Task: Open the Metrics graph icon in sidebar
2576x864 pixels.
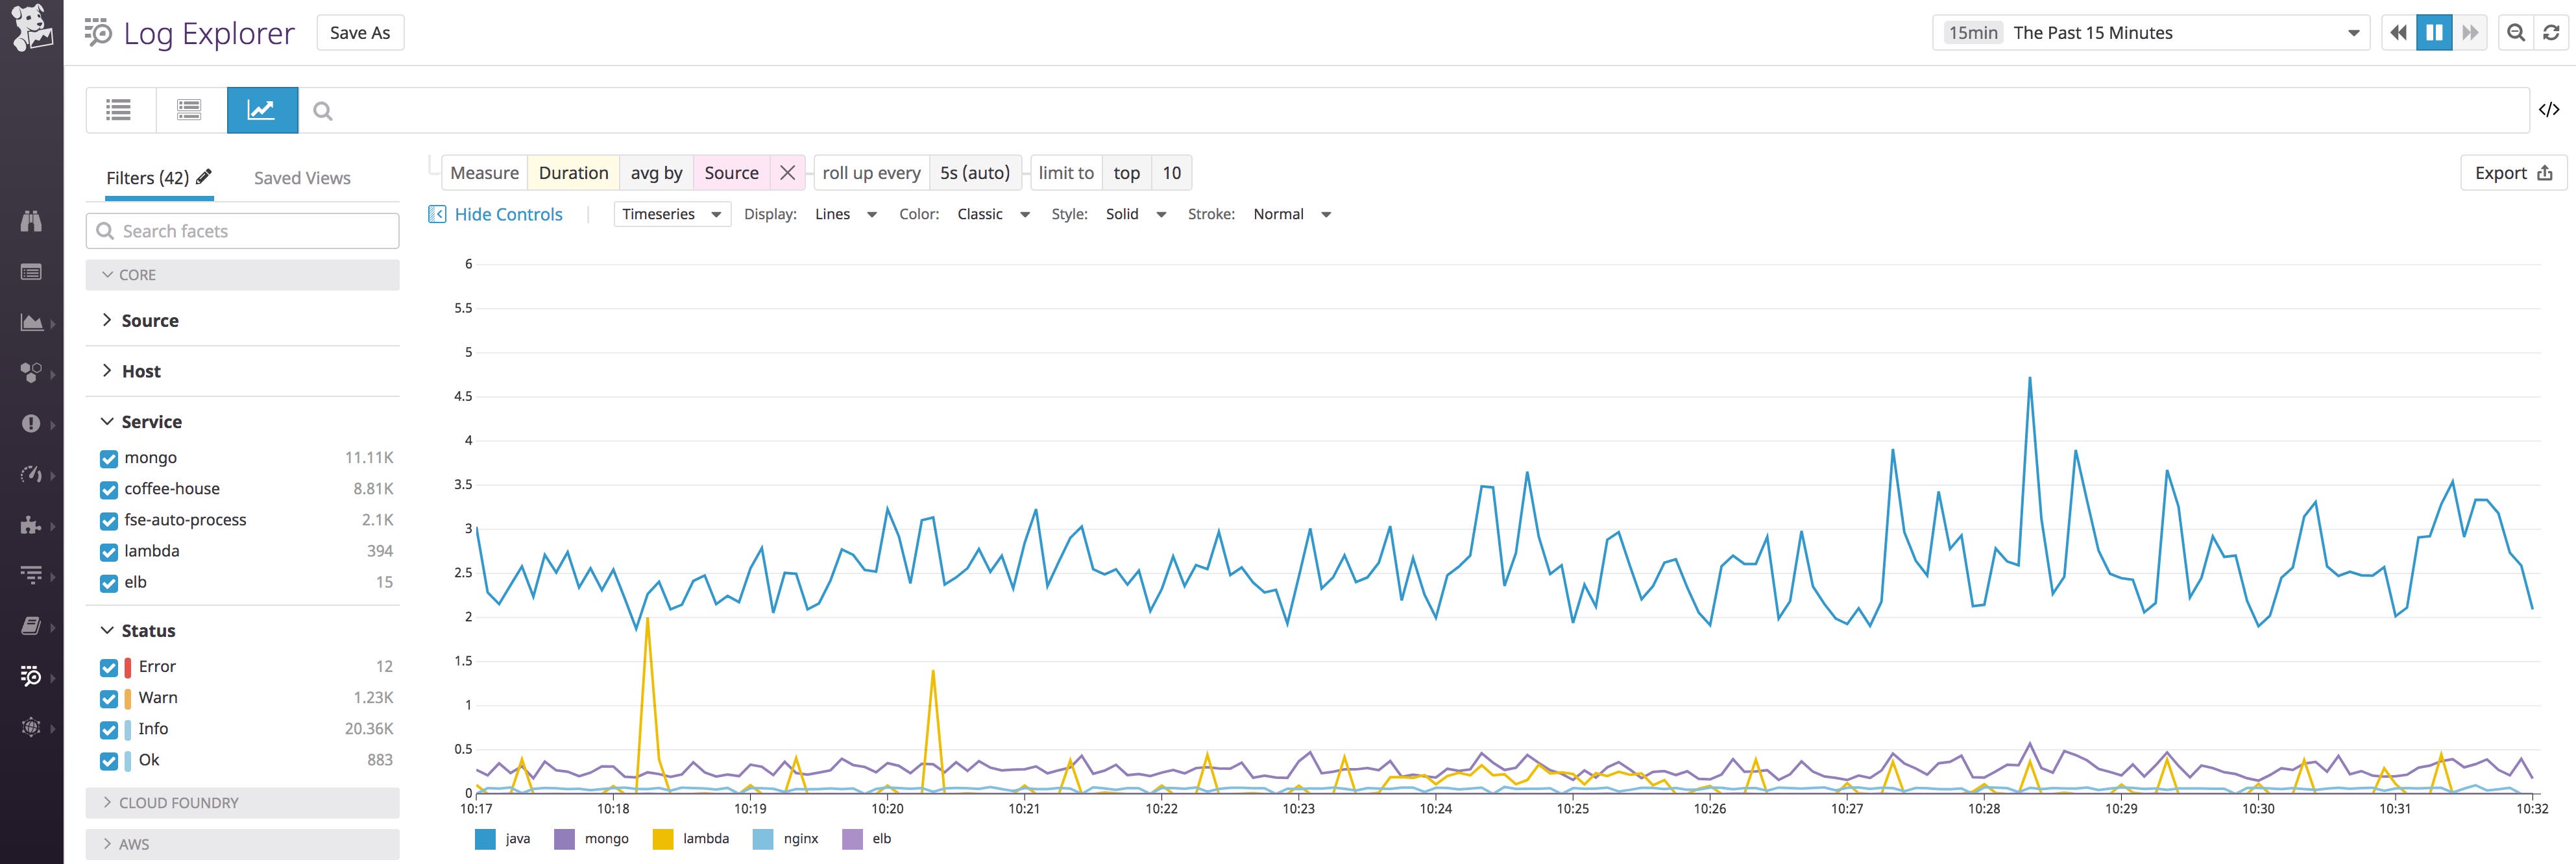Action: coord(31,322)
